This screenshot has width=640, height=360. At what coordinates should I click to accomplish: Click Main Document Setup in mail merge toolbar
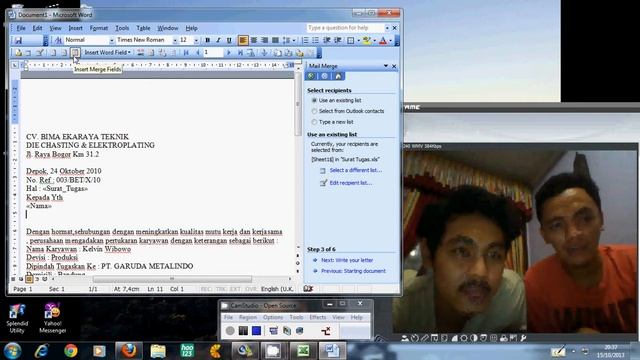click(18, 53)
